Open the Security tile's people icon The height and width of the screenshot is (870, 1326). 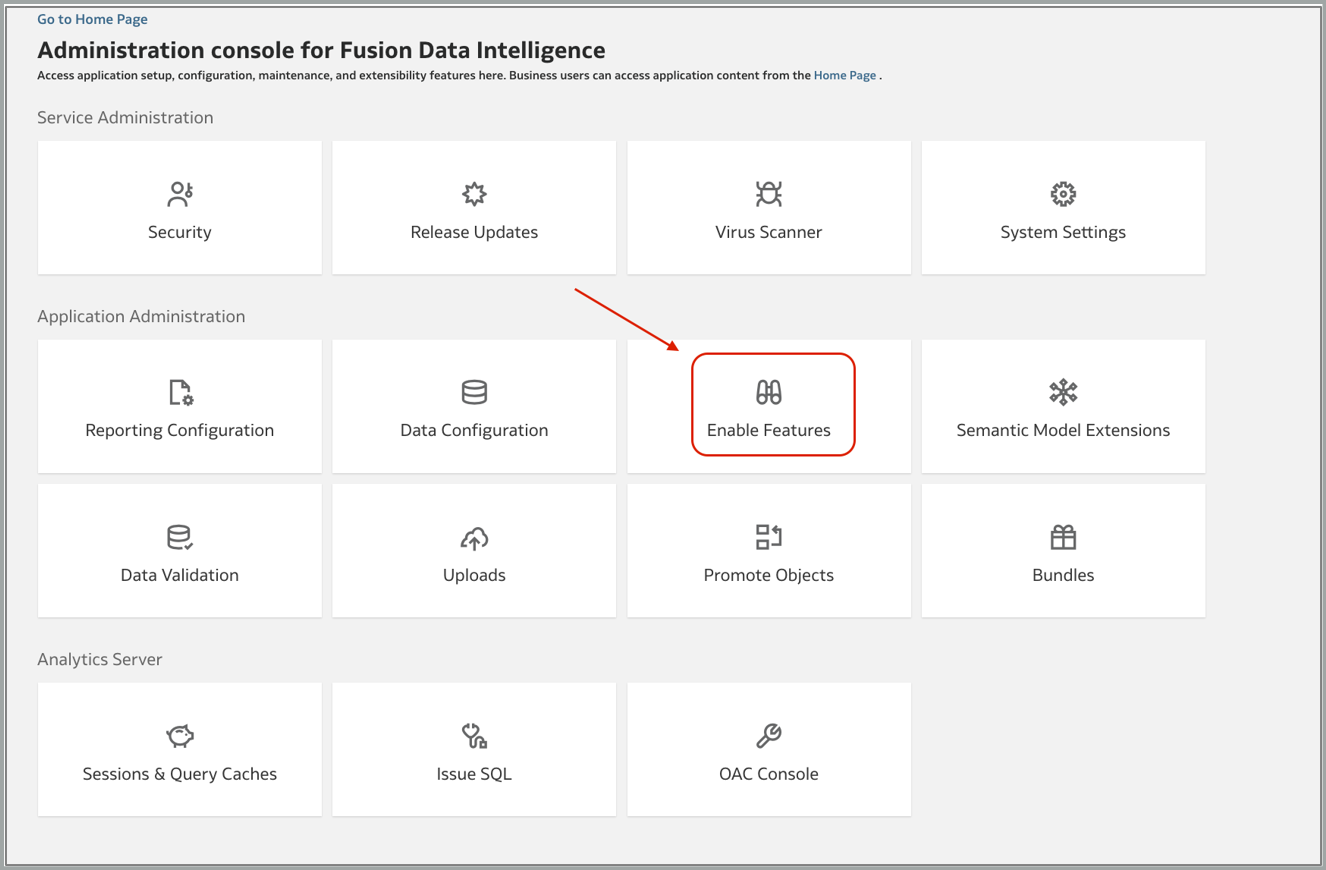179,194
